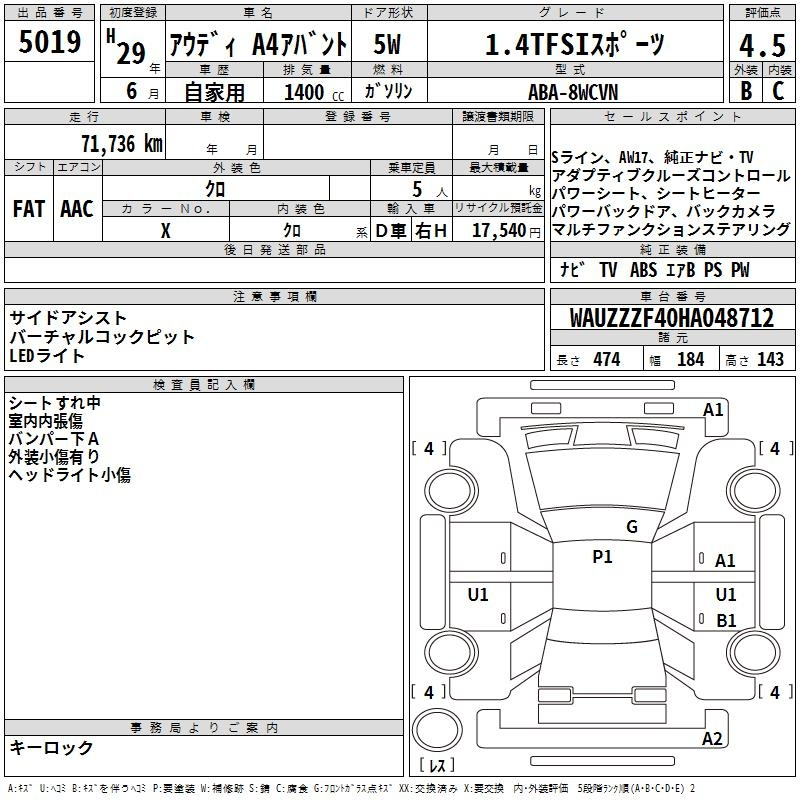
Task: Click the interior grade C cell
Action: click(x=778, y=91)
